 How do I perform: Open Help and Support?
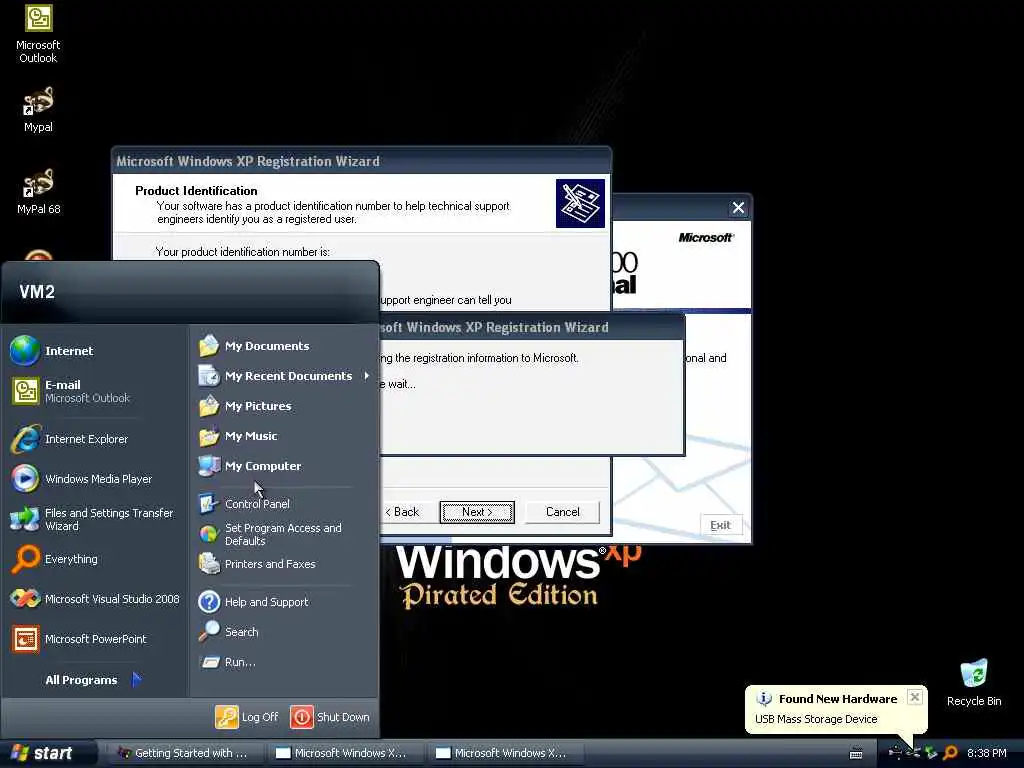253,601
